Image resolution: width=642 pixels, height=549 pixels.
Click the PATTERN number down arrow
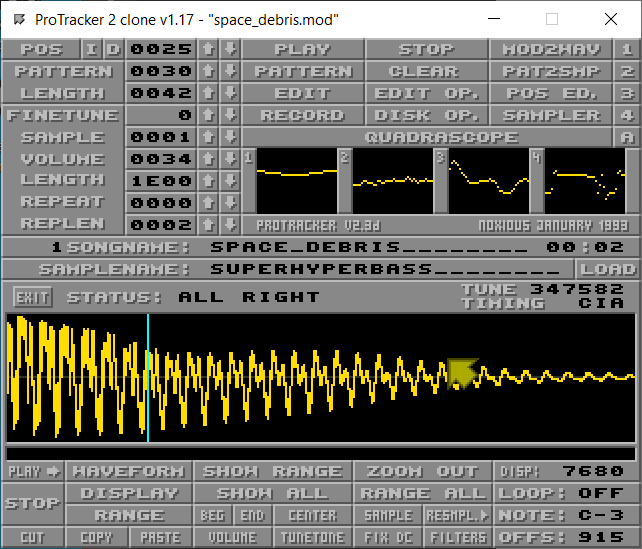231,71
